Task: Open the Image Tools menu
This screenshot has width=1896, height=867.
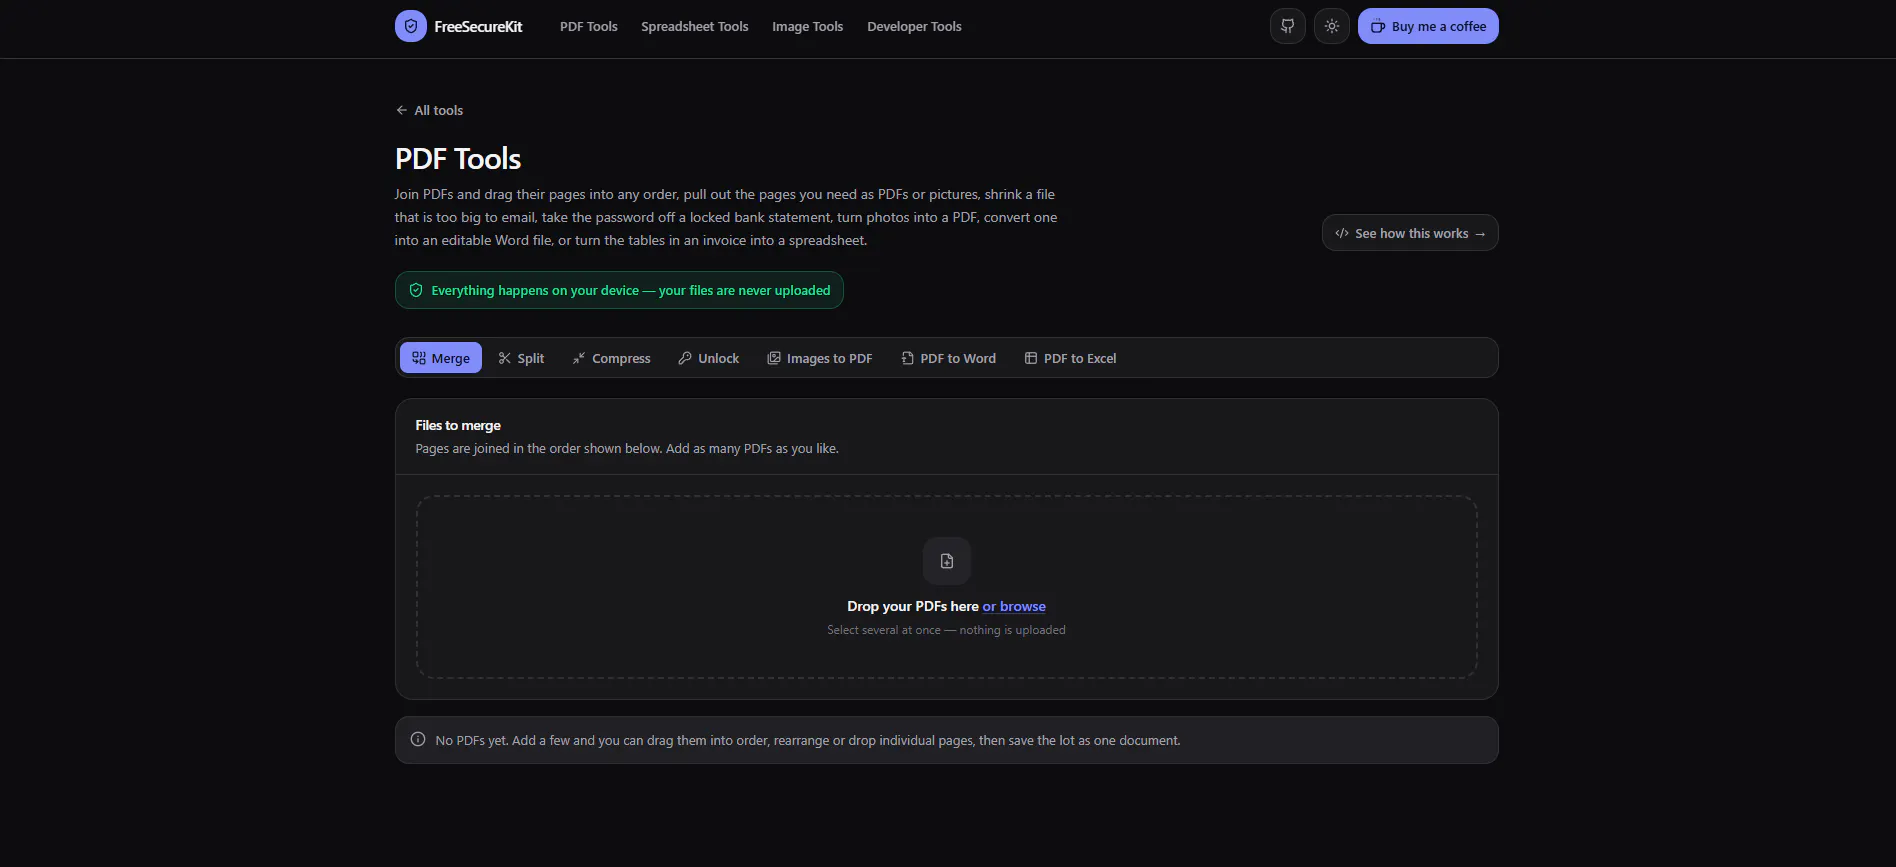Action: click(808, 26)
